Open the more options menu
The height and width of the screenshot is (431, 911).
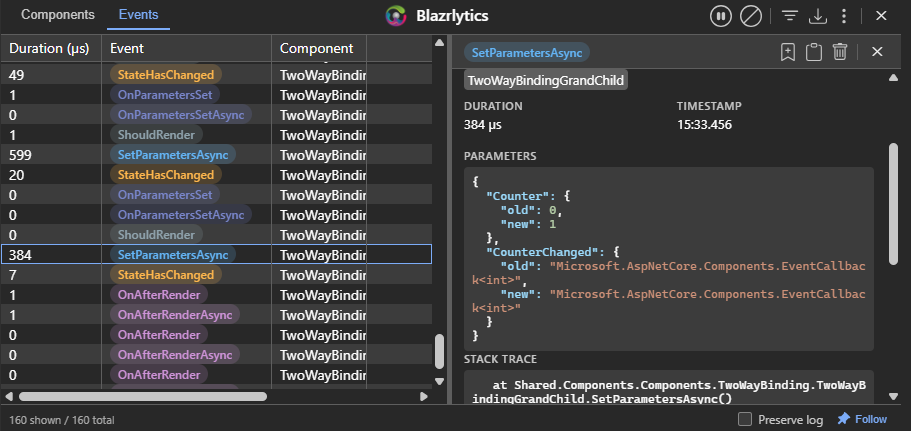[844, 16]
